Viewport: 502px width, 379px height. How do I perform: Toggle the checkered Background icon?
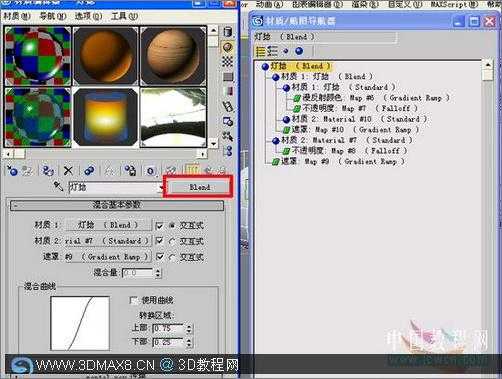(228, 62)
